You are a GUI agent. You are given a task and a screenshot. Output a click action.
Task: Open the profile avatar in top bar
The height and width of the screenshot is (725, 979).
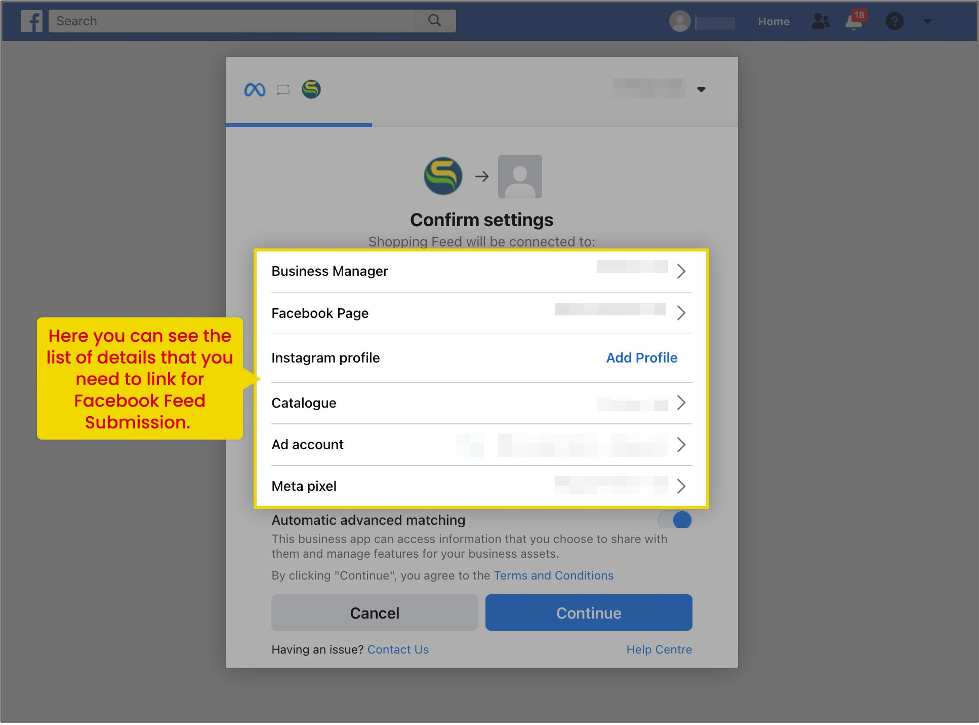pyautogui.click(x=680, y=21)
